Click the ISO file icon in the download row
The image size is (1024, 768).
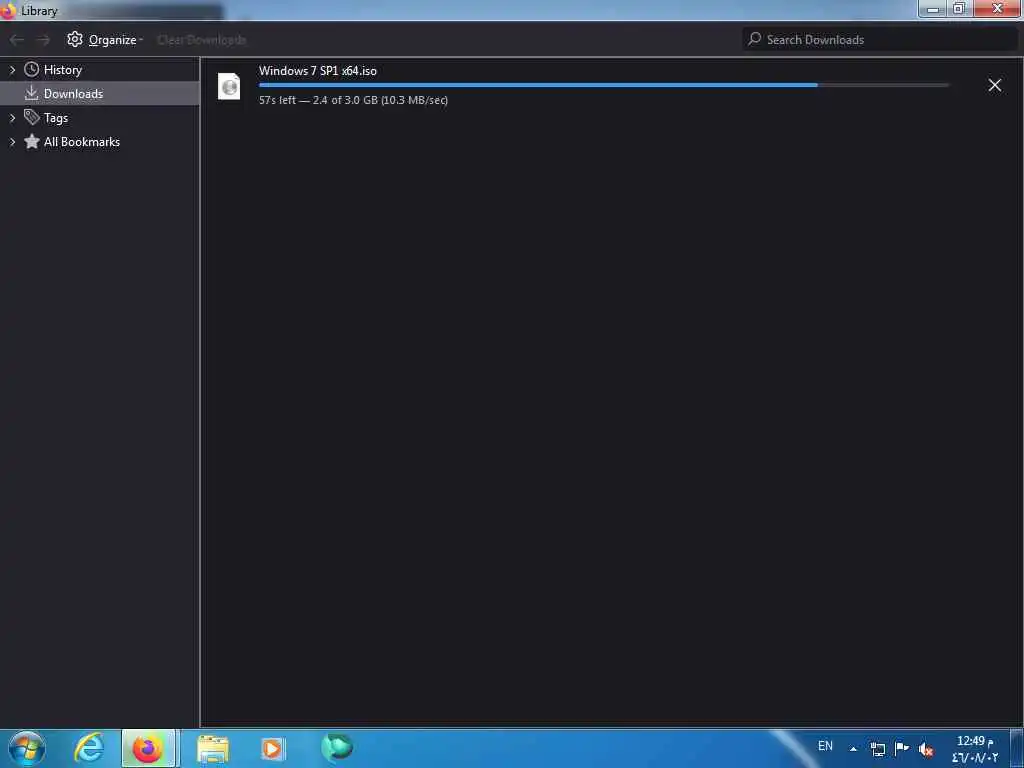point(229,86)
